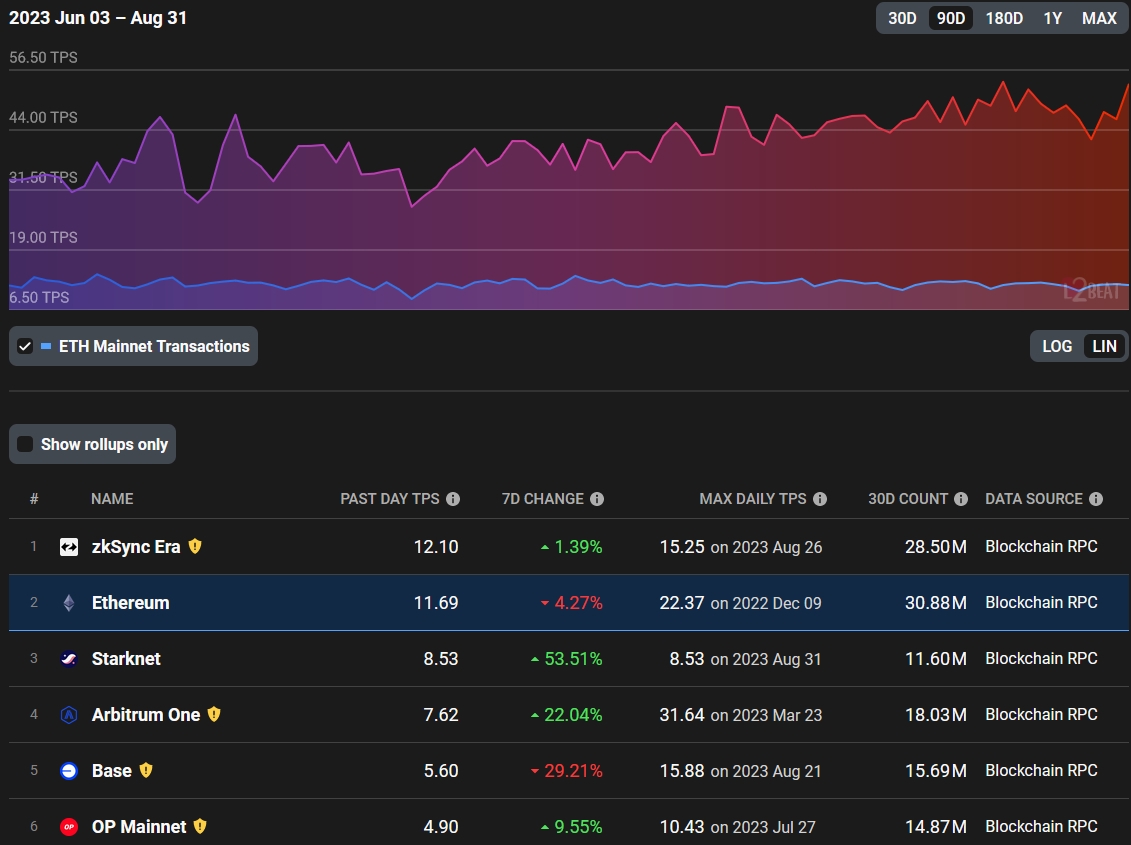Click the zkSync Era project logo icon
Image resolution: width=1131 pixels, height=845 pixels.
[69, 547]
